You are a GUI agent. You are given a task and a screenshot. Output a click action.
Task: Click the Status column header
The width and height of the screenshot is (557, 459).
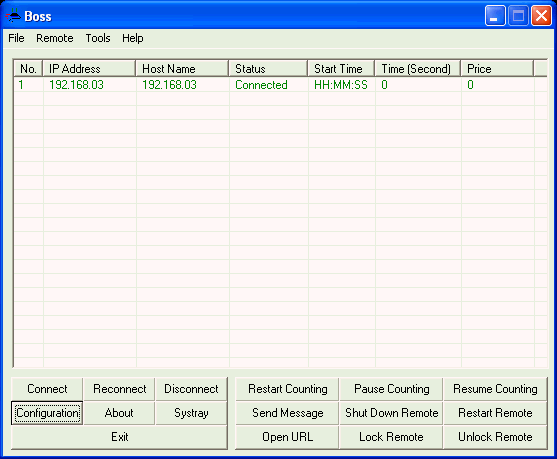point(268,69)
